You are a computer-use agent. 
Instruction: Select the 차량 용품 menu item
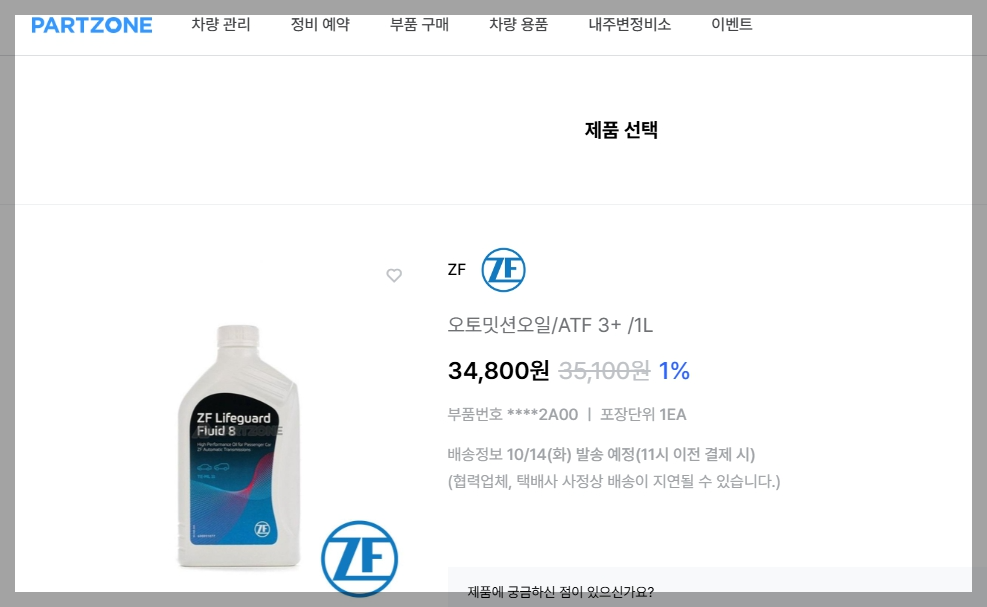pos(519,25)
